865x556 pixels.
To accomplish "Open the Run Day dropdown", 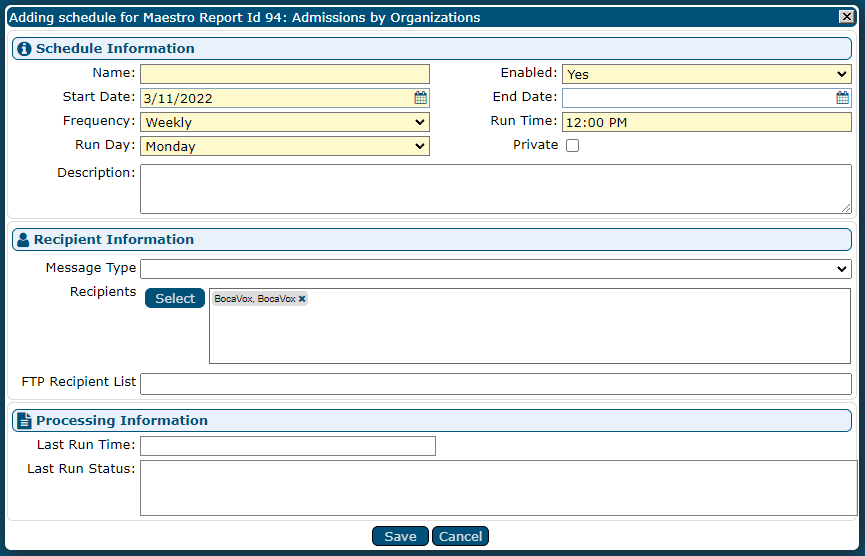I will pos(285,146).
